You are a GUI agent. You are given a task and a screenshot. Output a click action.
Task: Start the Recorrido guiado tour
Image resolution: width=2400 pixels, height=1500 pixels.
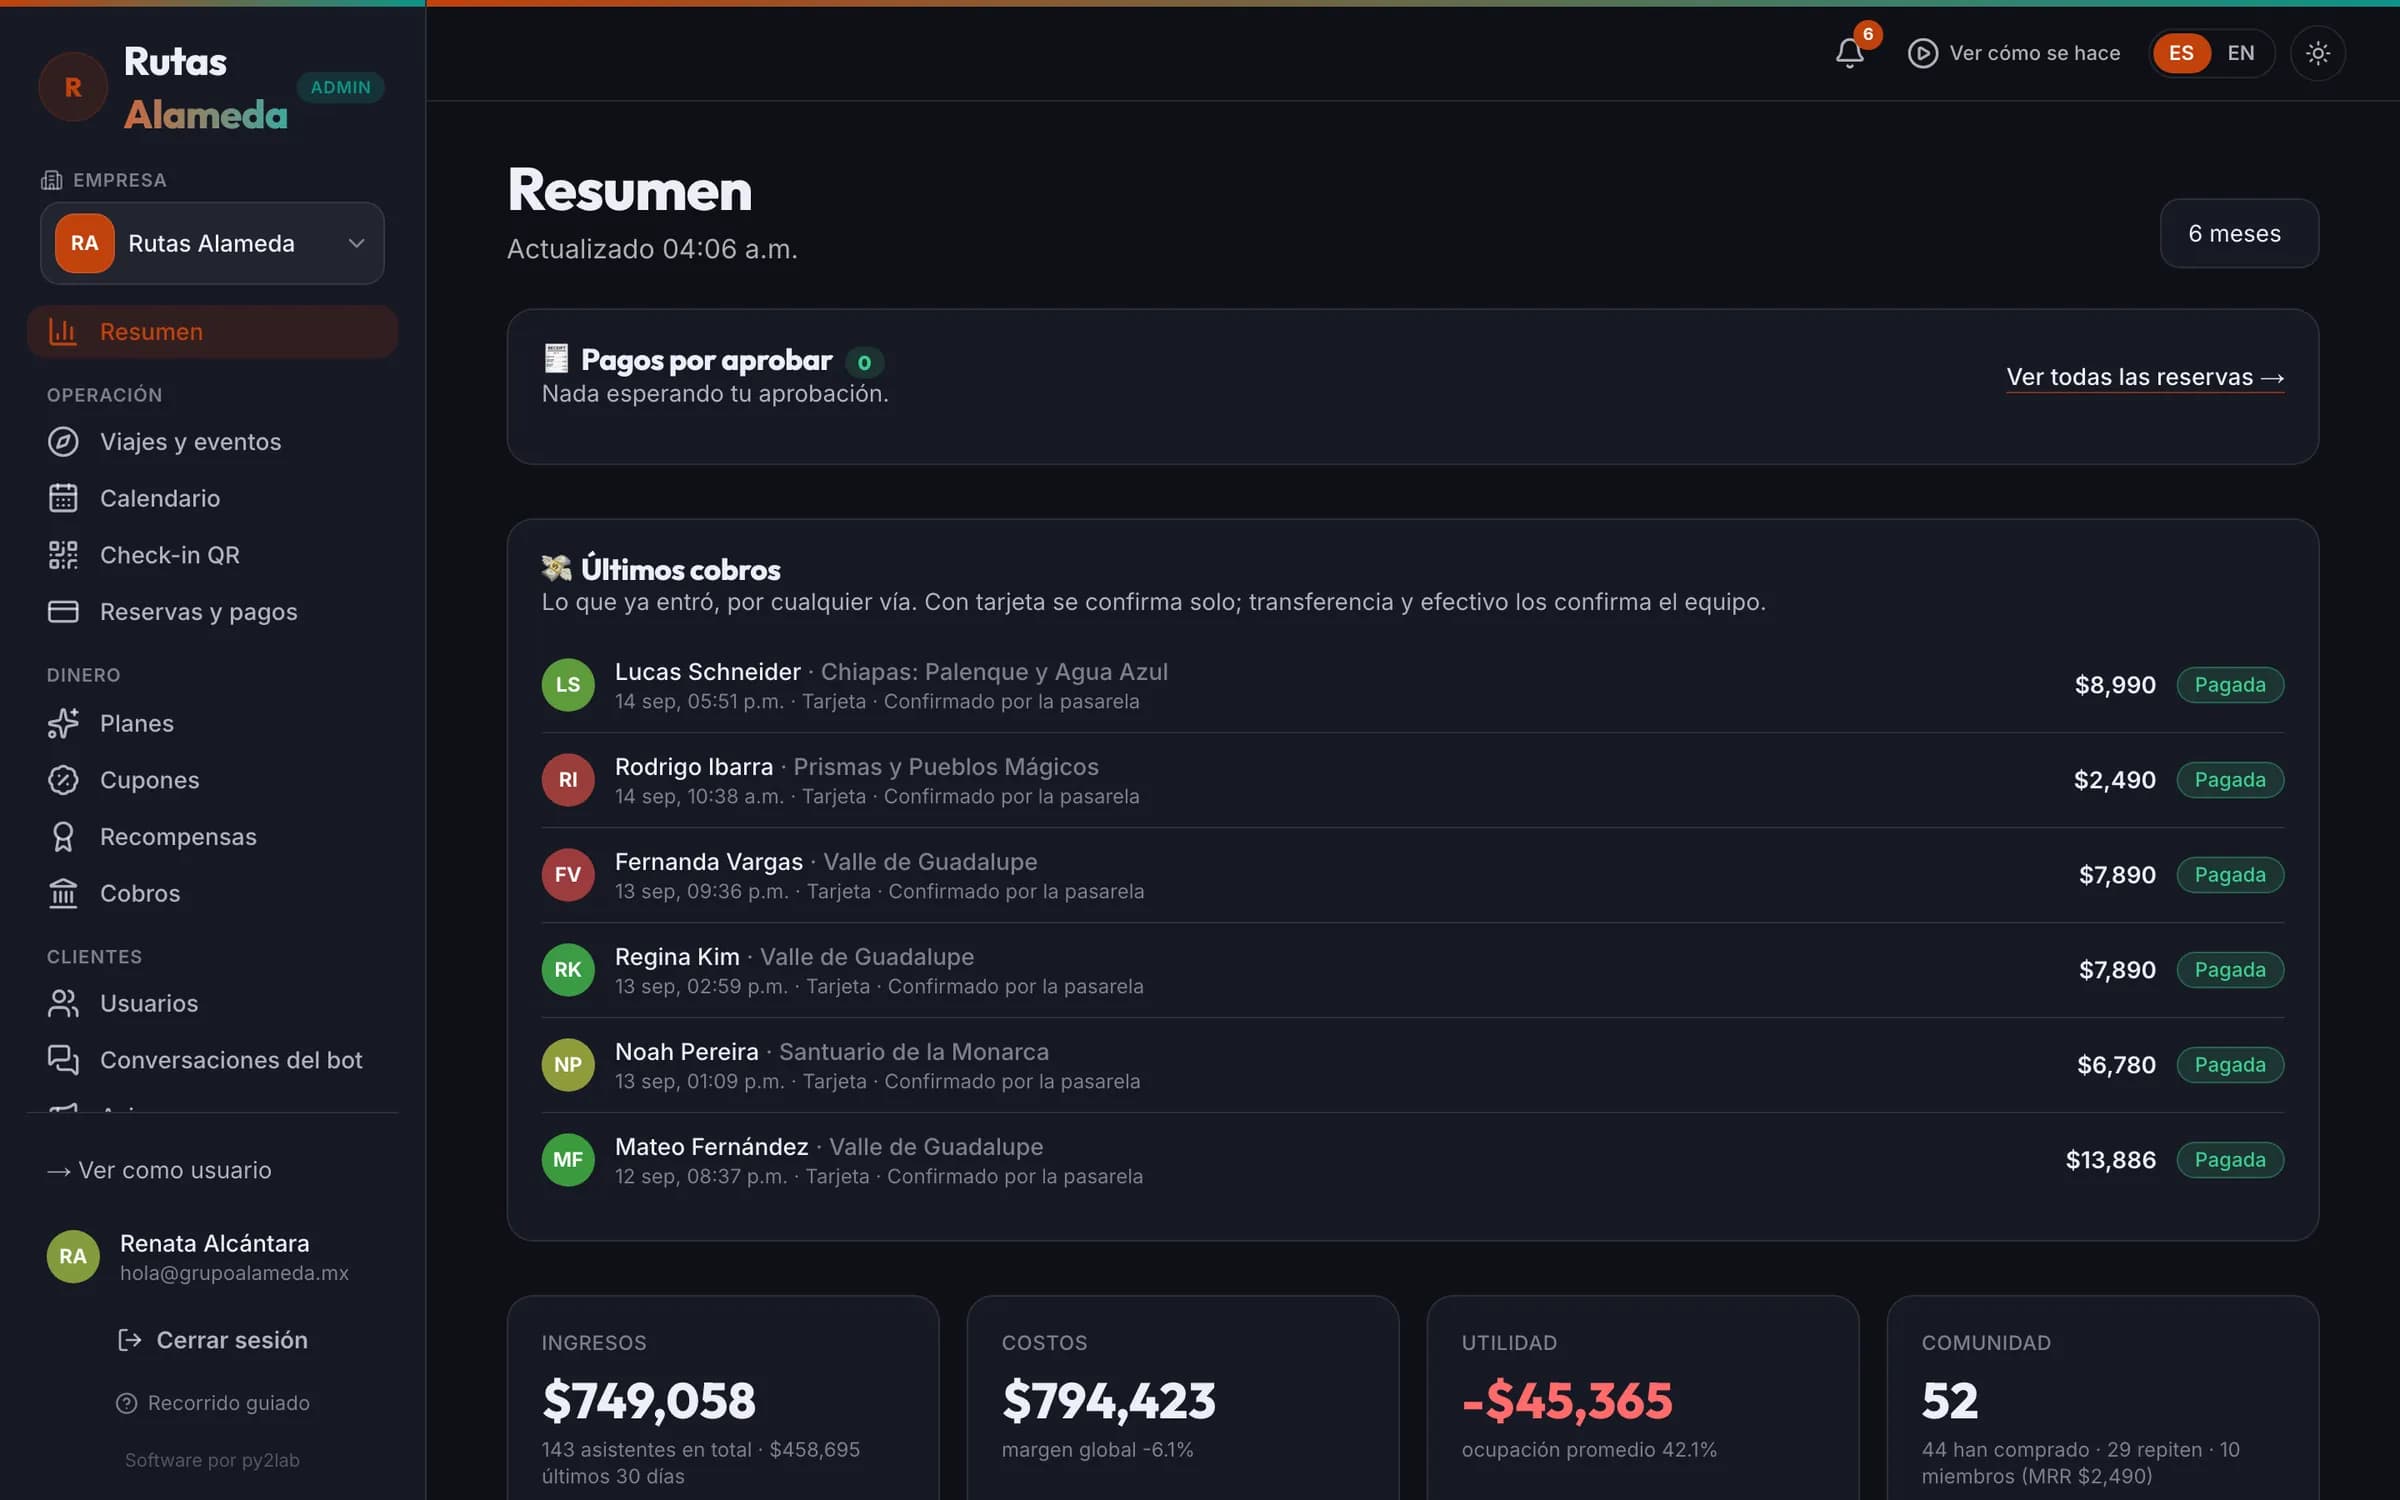tap(212, 1403)
